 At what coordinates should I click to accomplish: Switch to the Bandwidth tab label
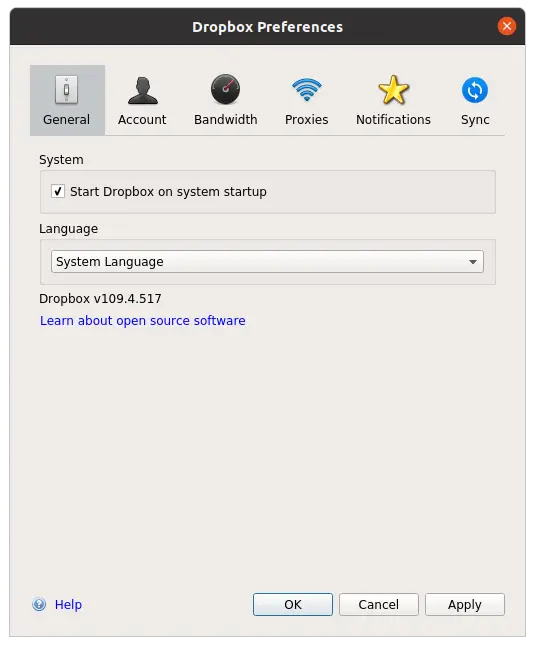(226, 119)
